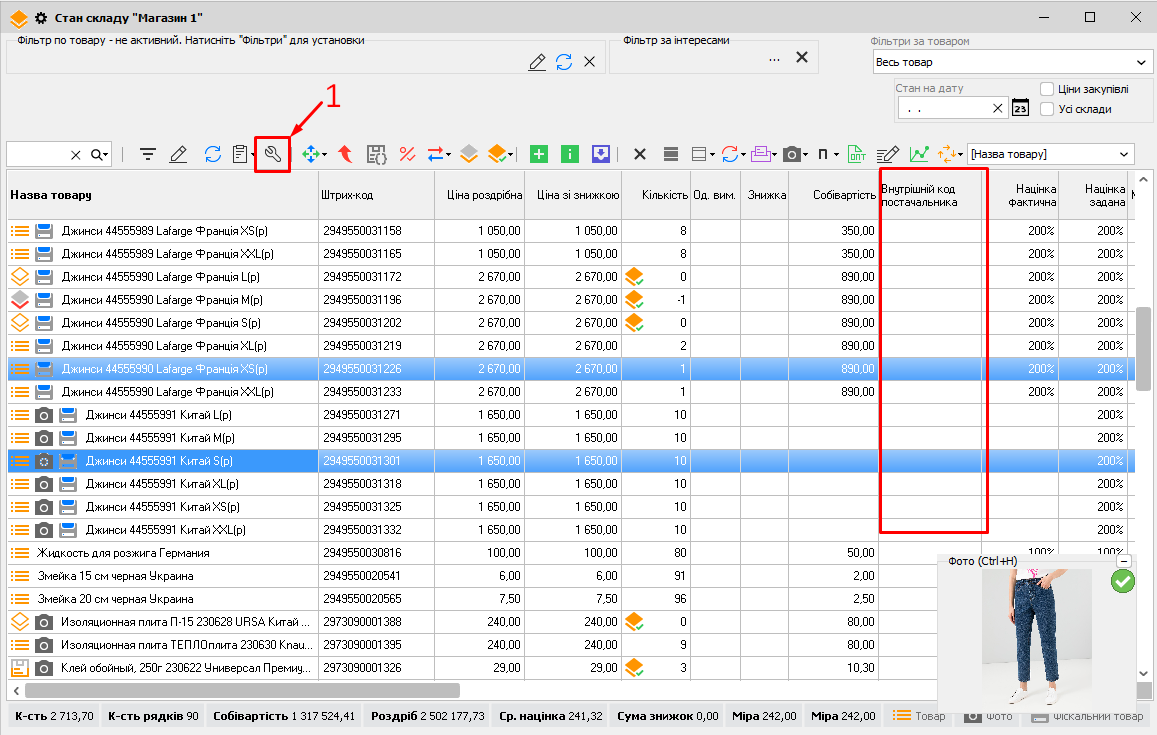This screenshot has width=1157, height=735.
Task: Click the wrench settings icon in toolbar
Action: point(272,154)
